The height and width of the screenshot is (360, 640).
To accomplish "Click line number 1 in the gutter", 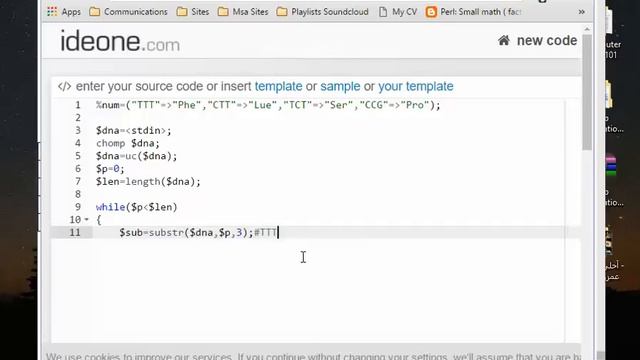I will 78,105.
